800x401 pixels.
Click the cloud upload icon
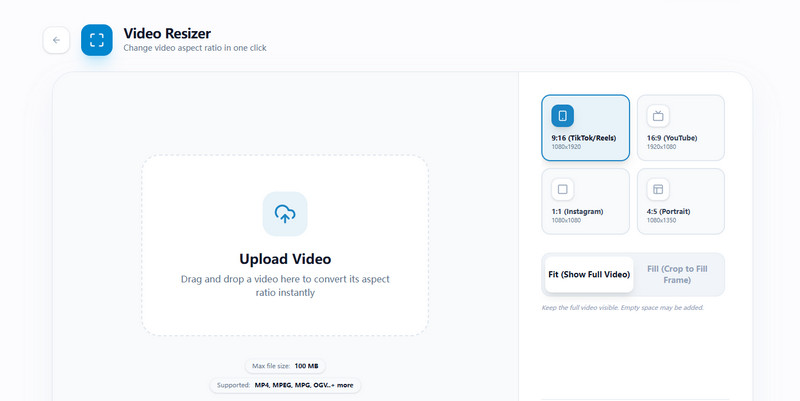coord(285,214)
